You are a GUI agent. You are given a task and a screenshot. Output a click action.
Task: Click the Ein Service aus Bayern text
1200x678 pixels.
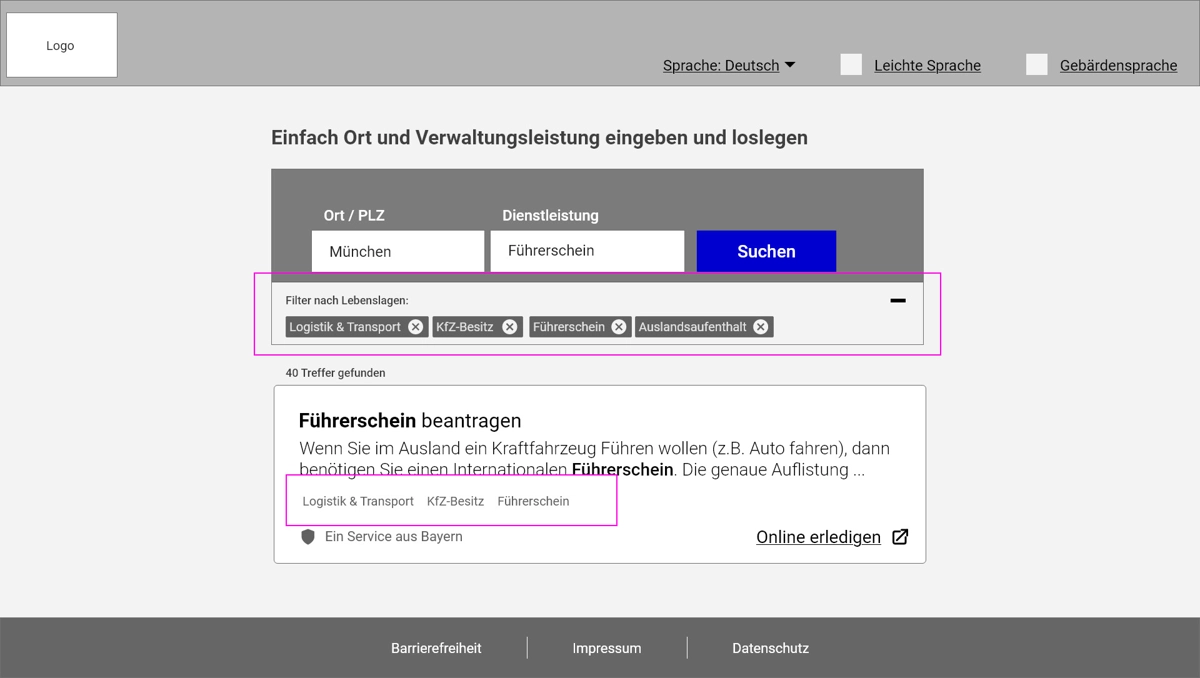click(394, 537)
